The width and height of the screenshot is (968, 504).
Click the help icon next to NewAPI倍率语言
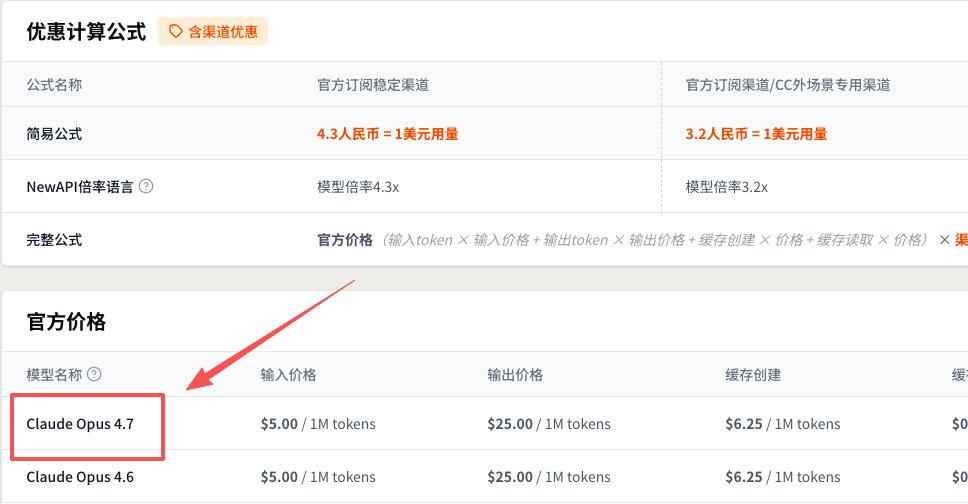click(146, 186)
